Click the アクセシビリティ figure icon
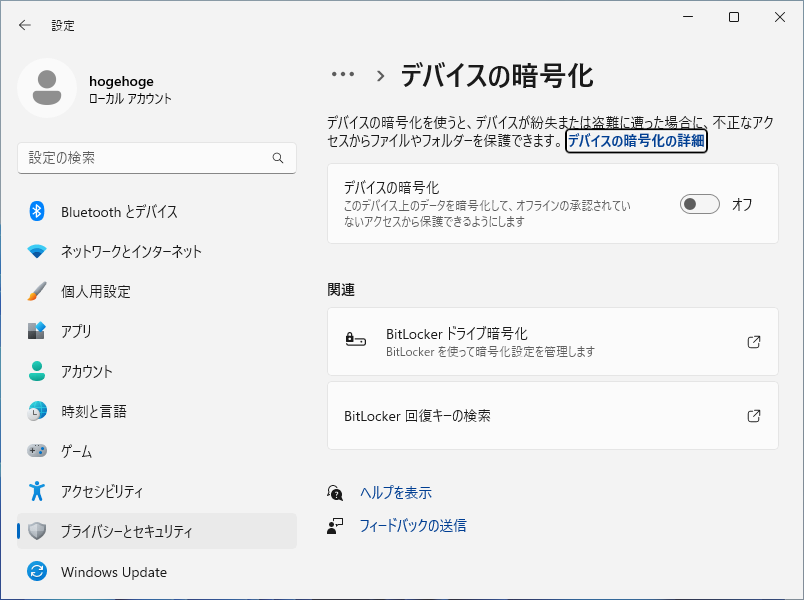 coord(37,491)
